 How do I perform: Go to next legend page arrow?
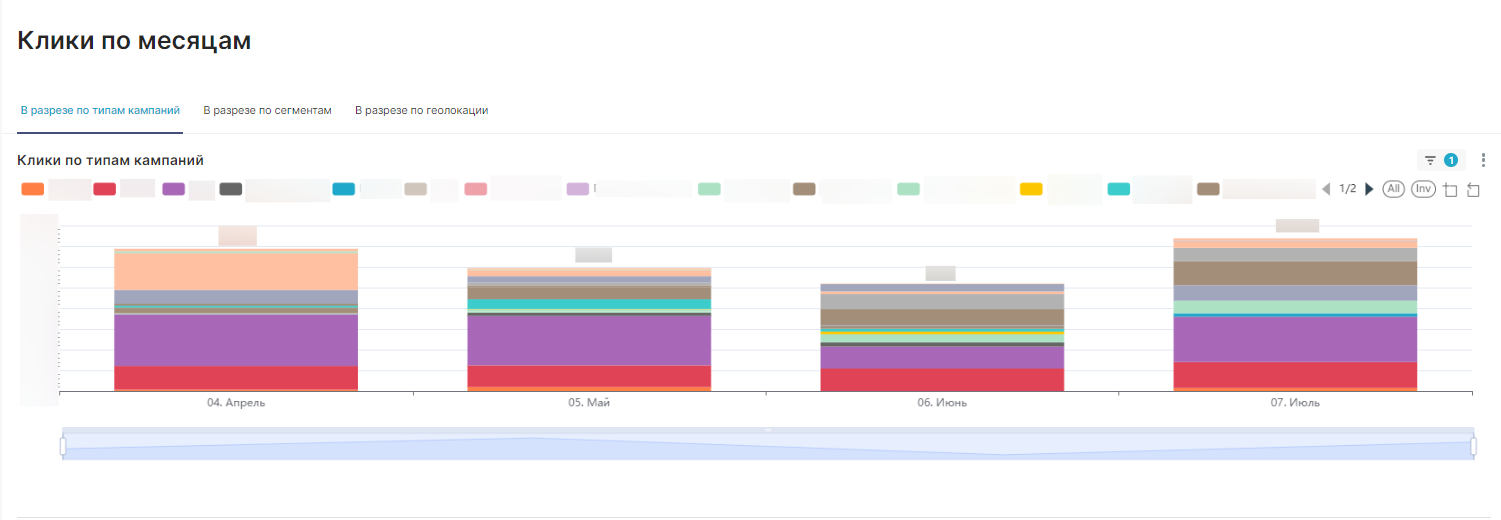tap(1369, 189)
